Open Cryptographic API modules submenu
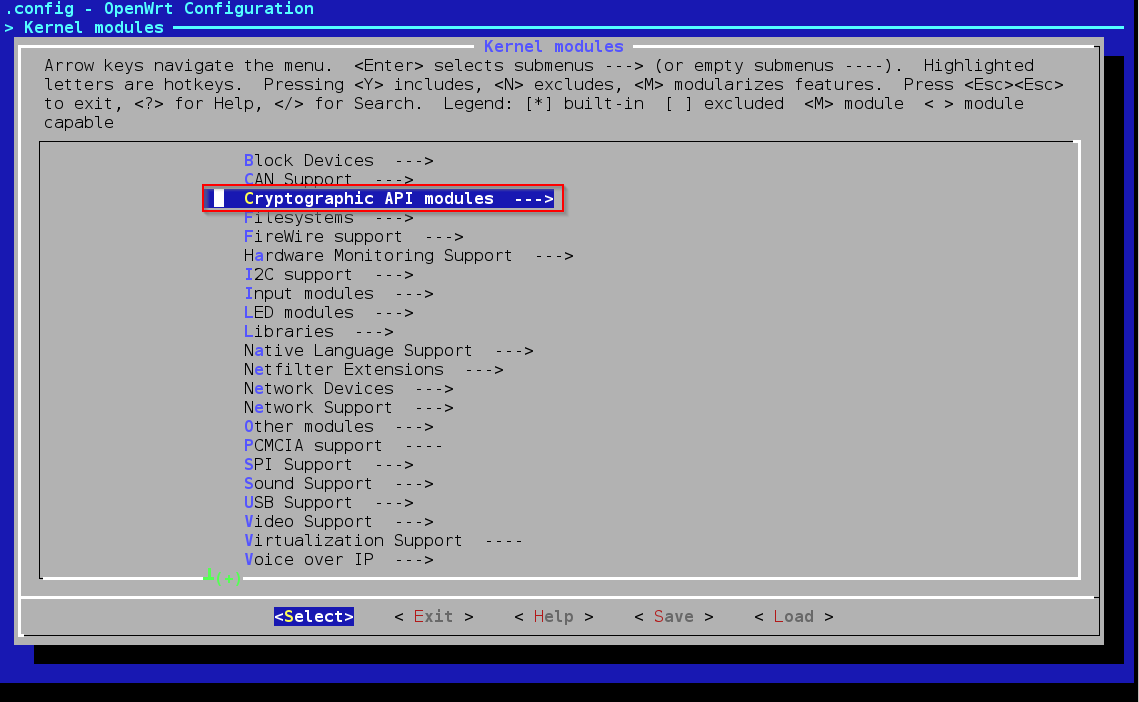The image size is (1139, 702). click(383, 199)
